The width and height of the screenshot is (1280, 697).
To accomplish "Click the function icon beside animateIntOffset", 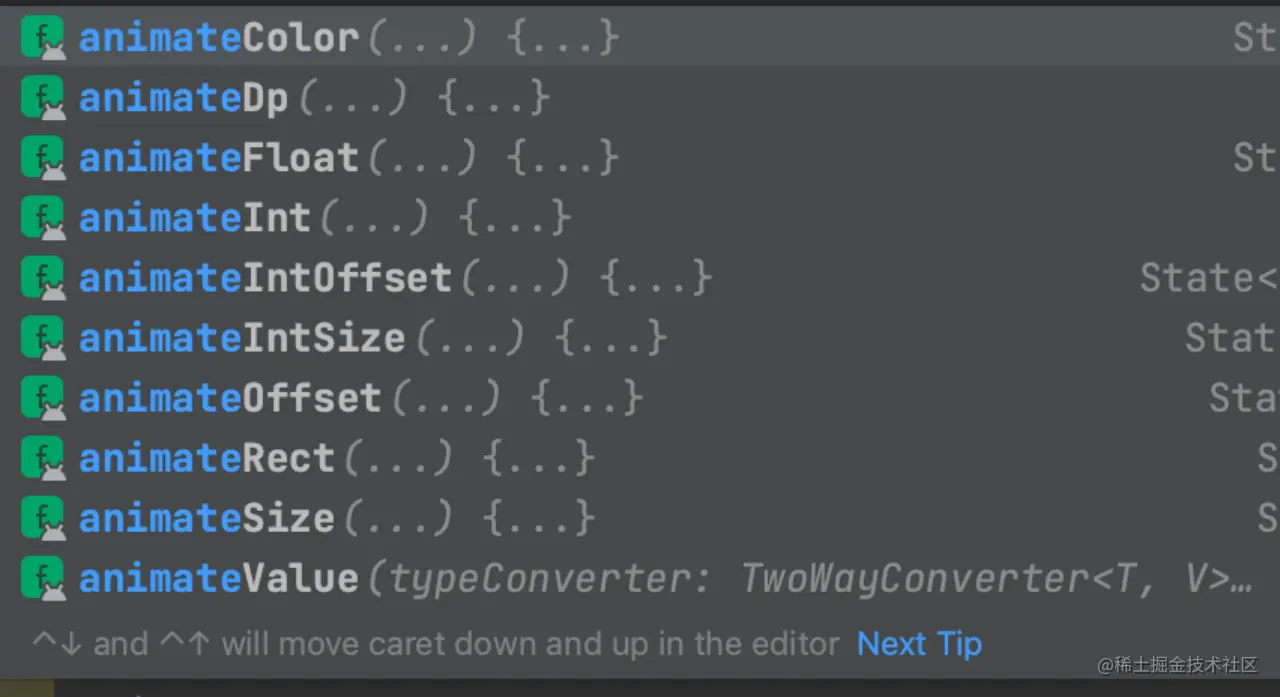I will pyautogui.click(x=42, y=277).
